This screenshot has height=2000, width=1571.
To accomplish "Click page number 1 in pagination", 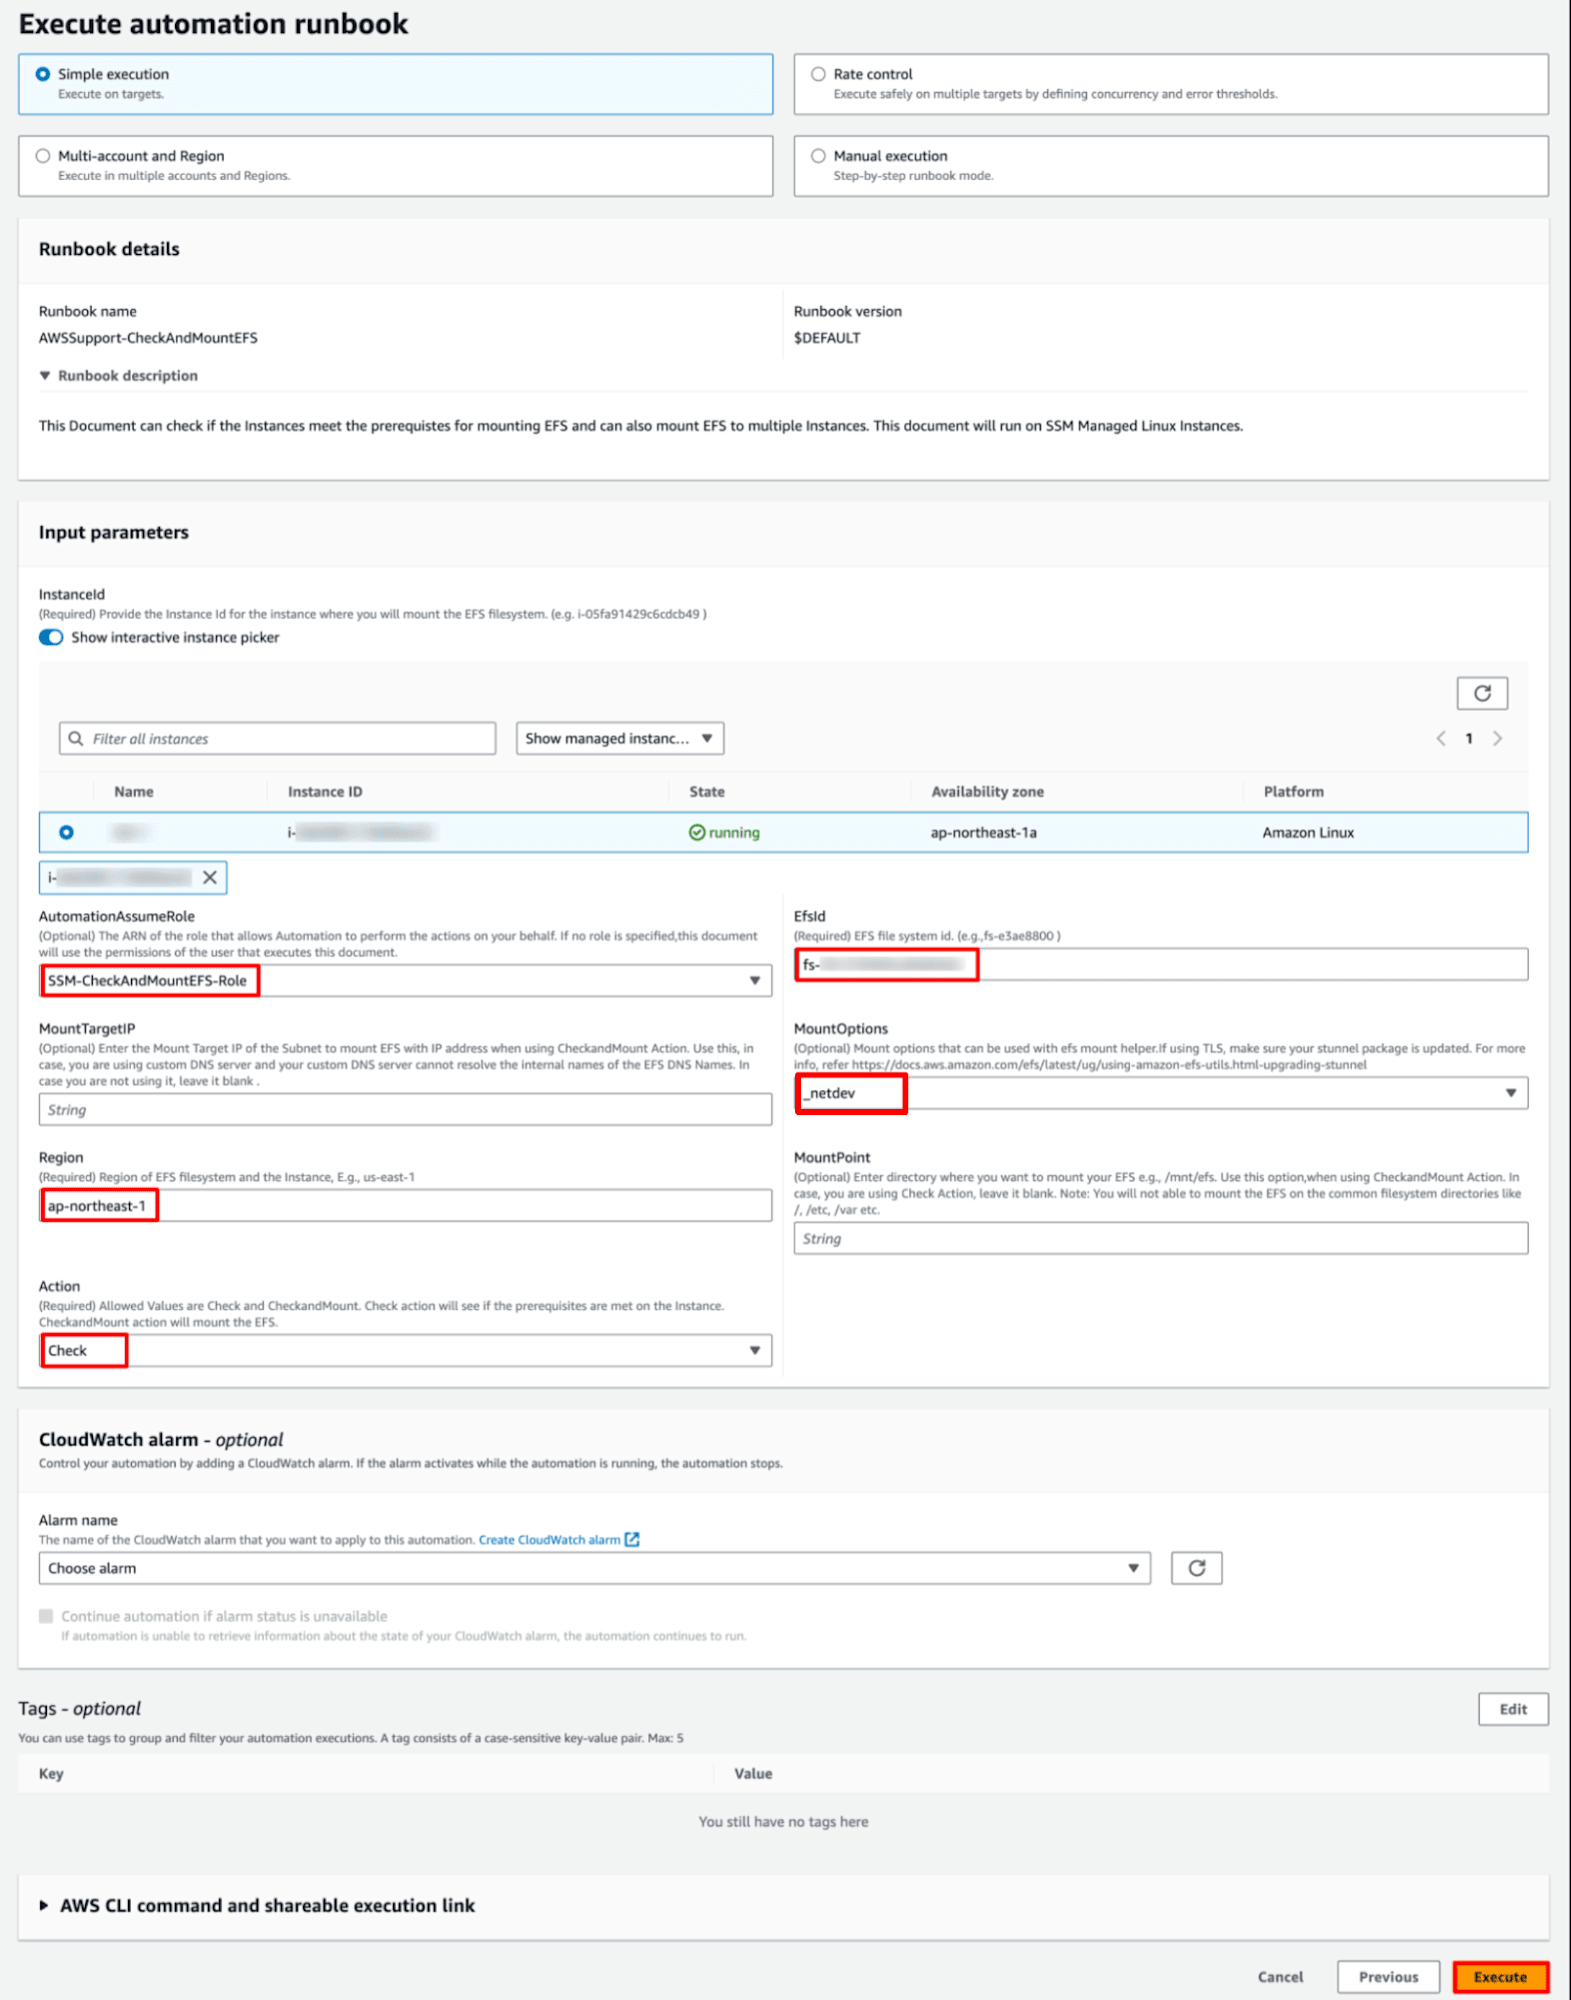I will tap(1469, 739).
